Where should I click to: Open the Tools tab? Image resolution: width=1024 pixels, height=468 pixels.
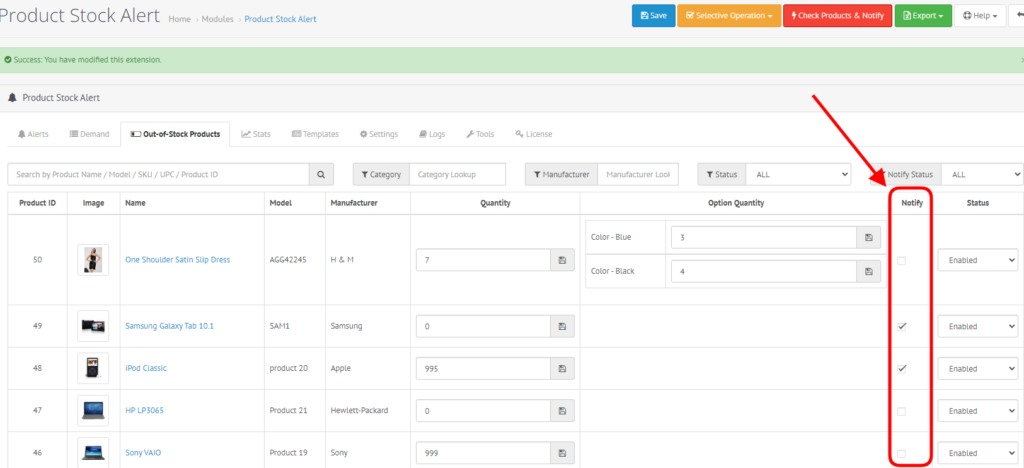480,134
